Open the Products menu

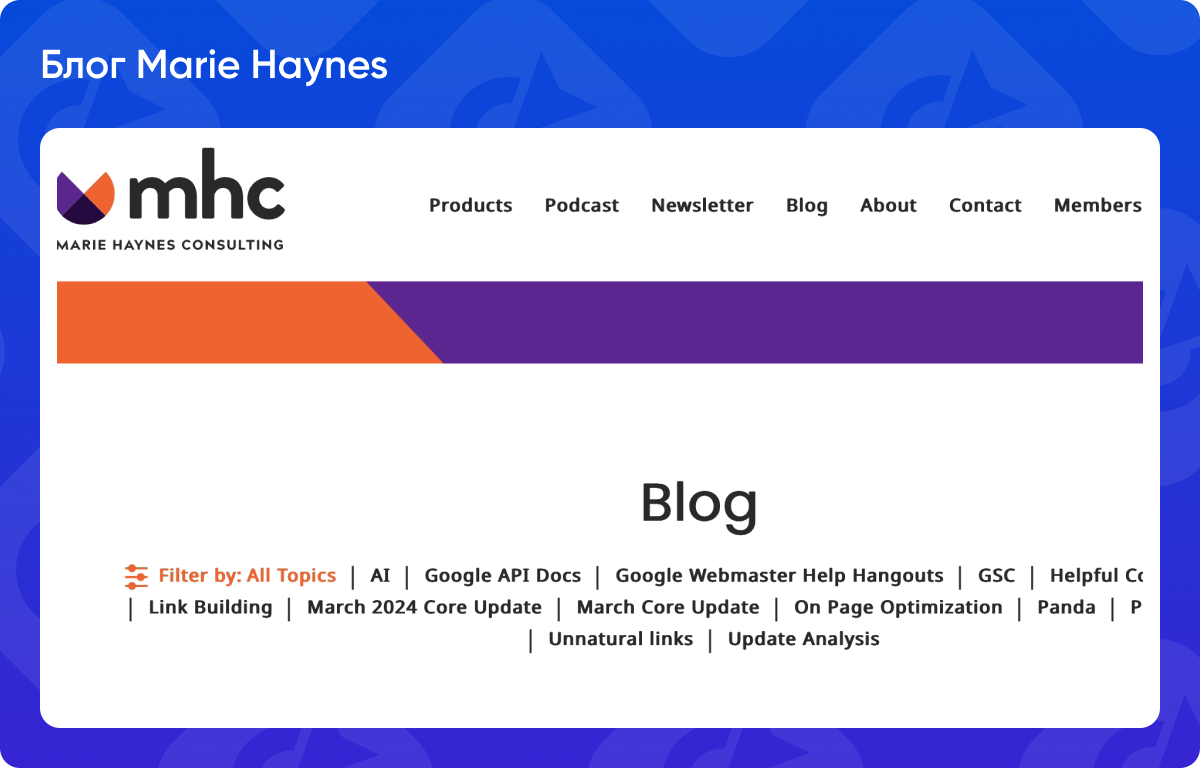pos(470,205)
